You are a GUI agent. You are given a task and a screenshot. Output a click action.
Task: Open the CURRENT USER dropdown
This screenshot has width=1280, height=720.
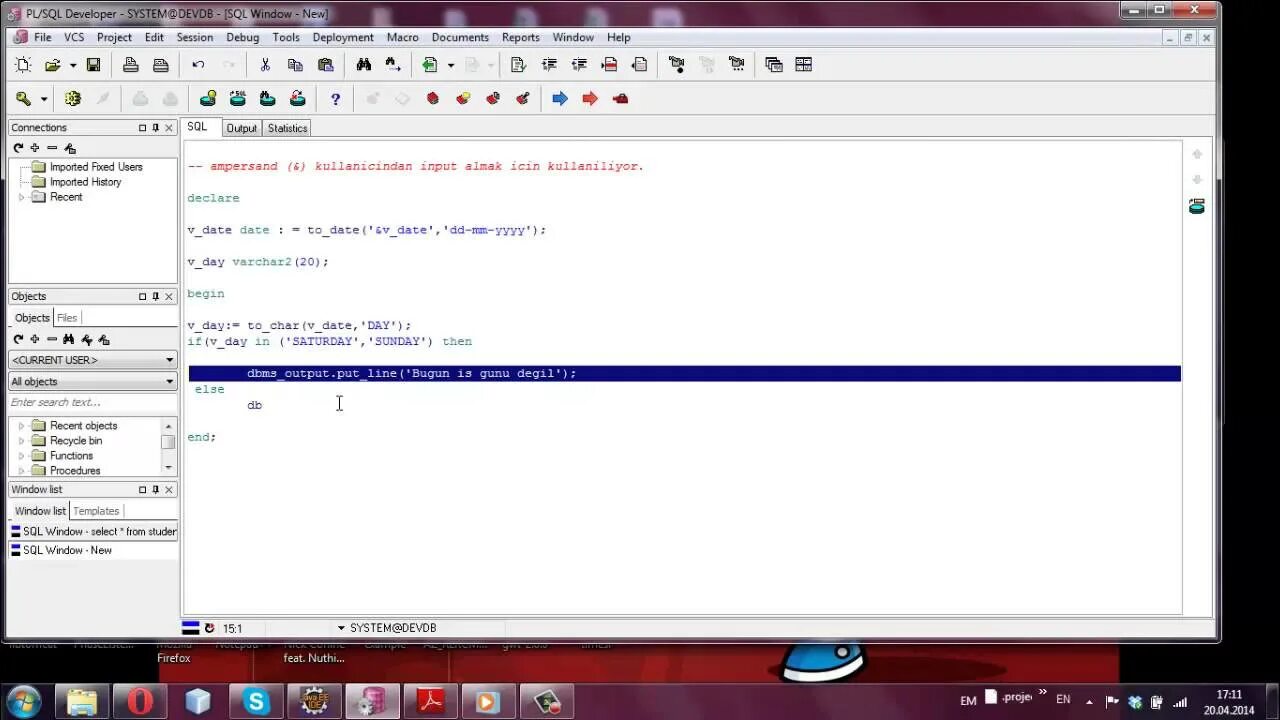tap(170, 360)
